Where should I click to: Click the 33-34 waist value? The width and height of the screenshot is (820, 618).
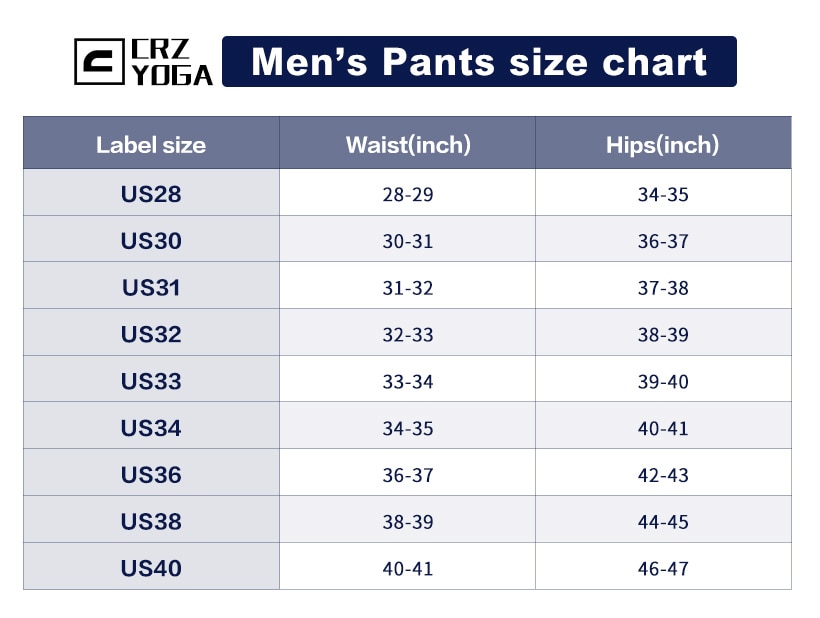[408, 382]
